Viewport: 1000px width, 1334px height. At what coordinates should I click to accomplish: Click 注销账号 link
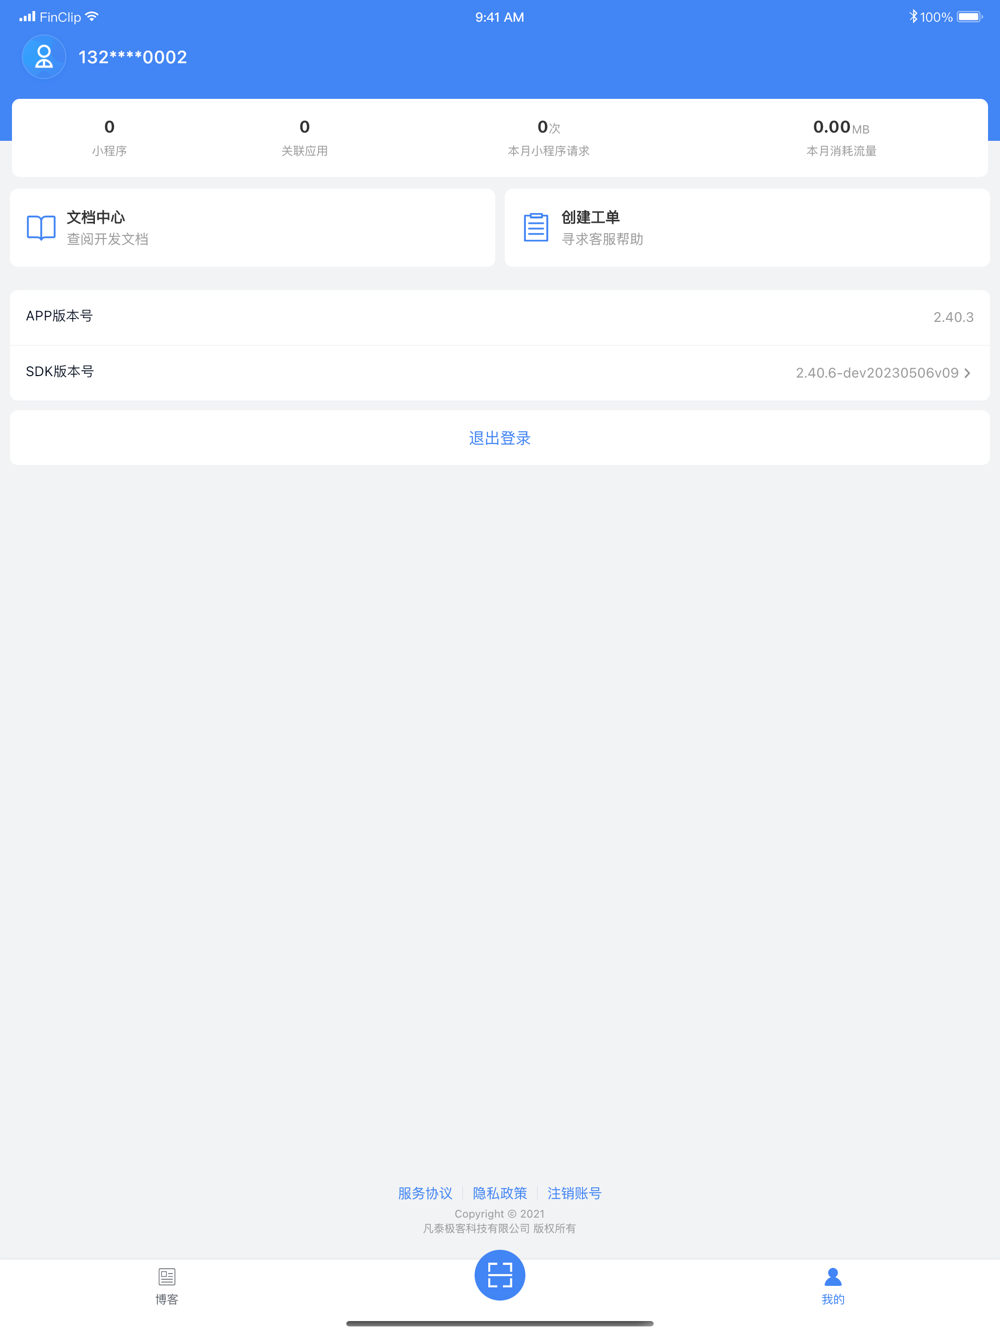click(x=575, y=1193)
